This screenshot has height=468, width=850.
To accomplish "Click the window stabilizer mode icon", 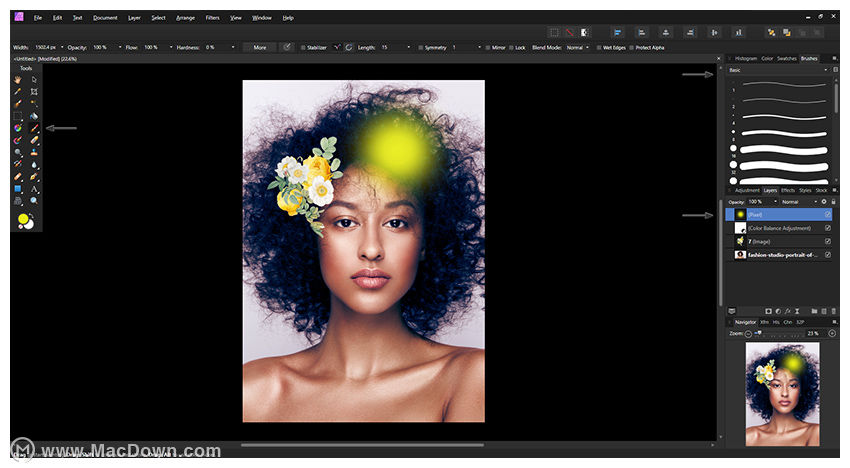I will point(349,47).
